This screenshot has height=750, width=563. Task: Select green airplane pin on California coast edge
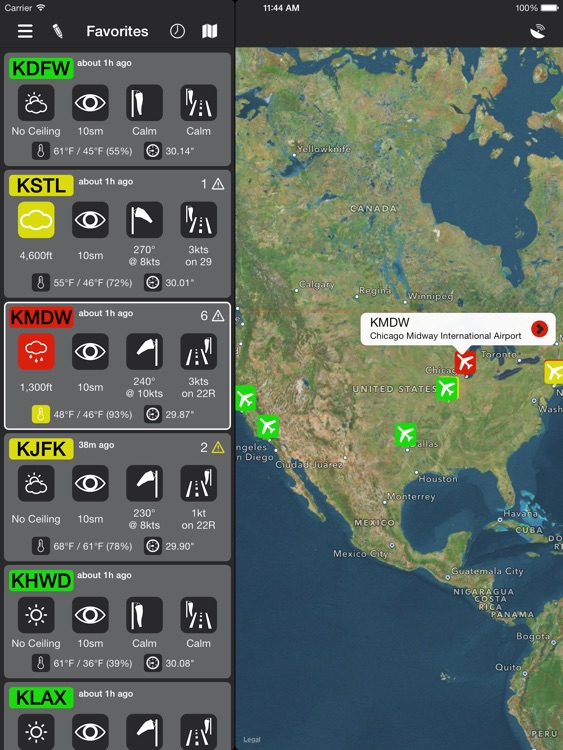245,398
